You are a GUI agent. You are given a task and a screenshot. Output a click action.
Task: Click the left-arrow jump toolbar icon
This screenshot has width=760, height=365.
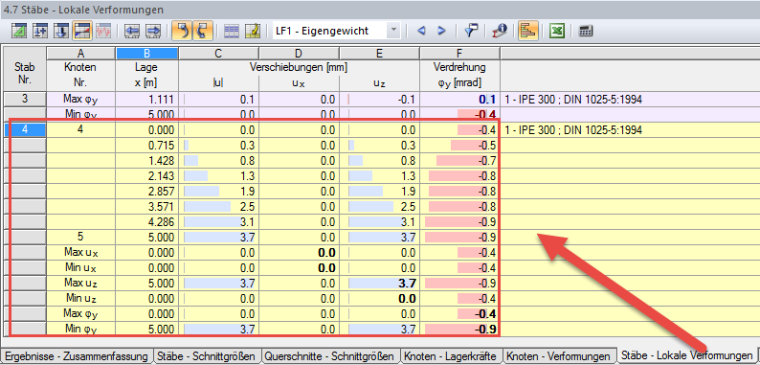coord(132,31)
